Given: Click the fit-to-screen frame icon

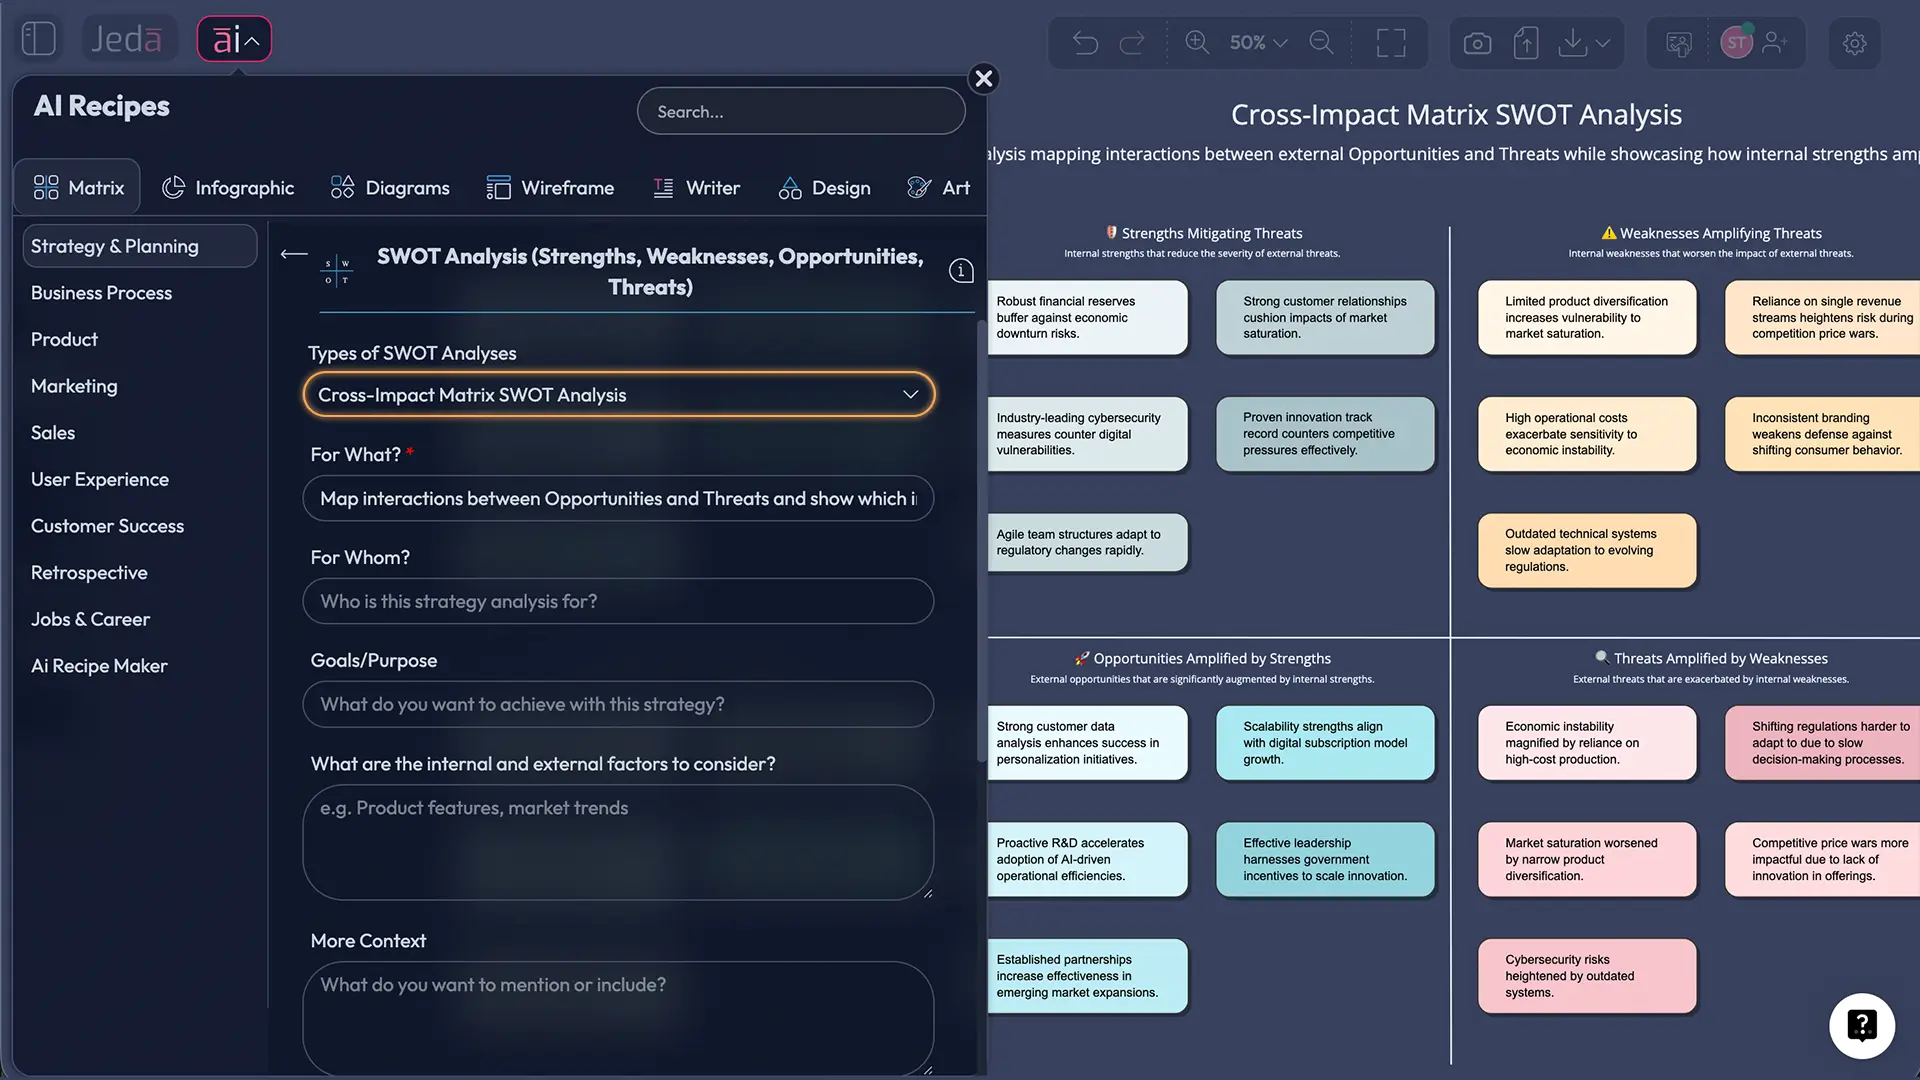Looking at the screenshot, I should (x=1391, y=43).
